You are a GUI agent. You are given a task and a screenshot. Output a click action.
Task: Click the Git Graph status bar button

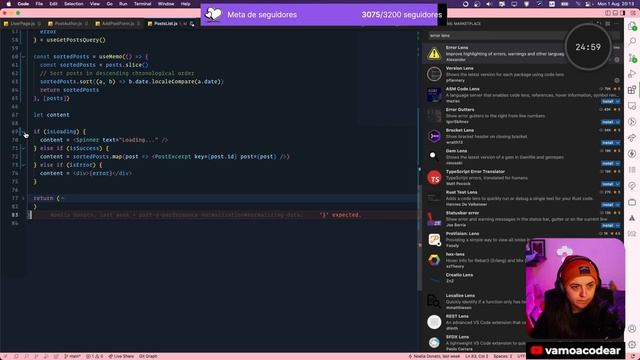[148, 356]
